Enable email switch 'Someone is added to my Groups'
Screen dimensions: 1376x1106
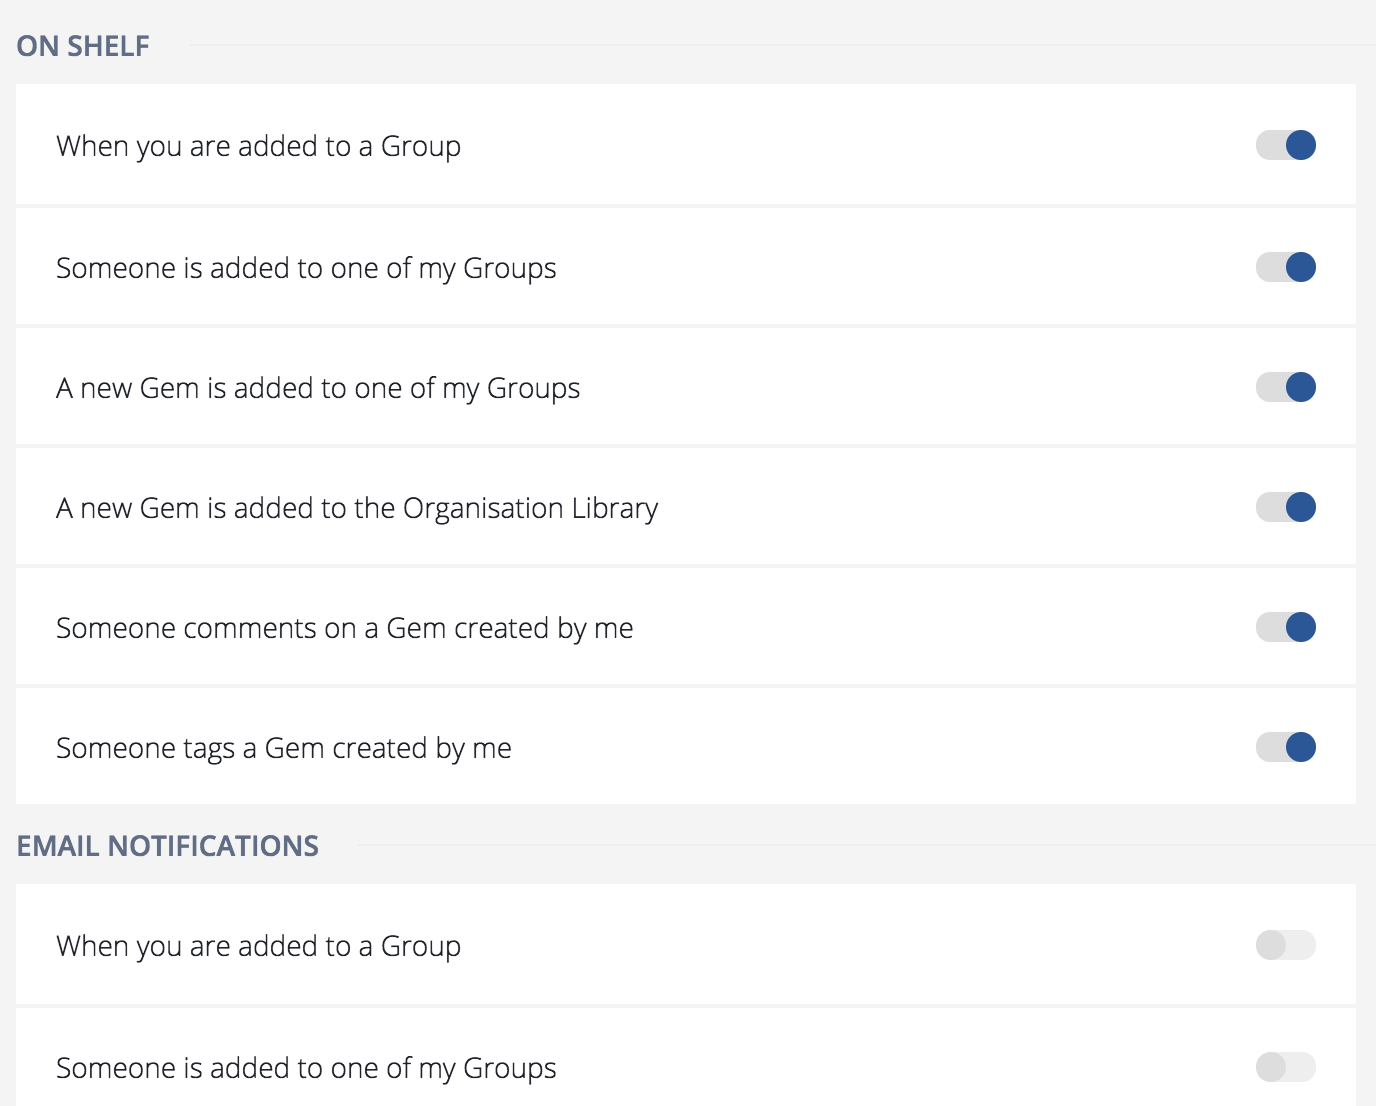point(1286,1067)
